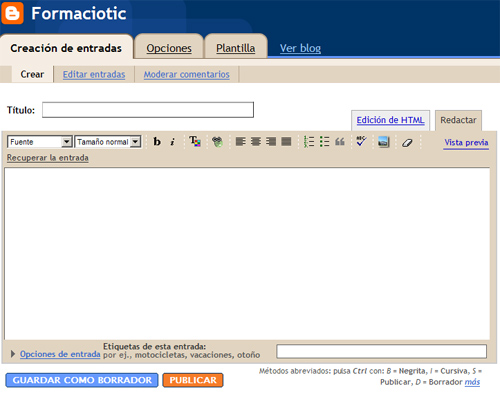Open the Ver blog link
Viewport: 500px width, 395px height.
click(x=300, y=48)
